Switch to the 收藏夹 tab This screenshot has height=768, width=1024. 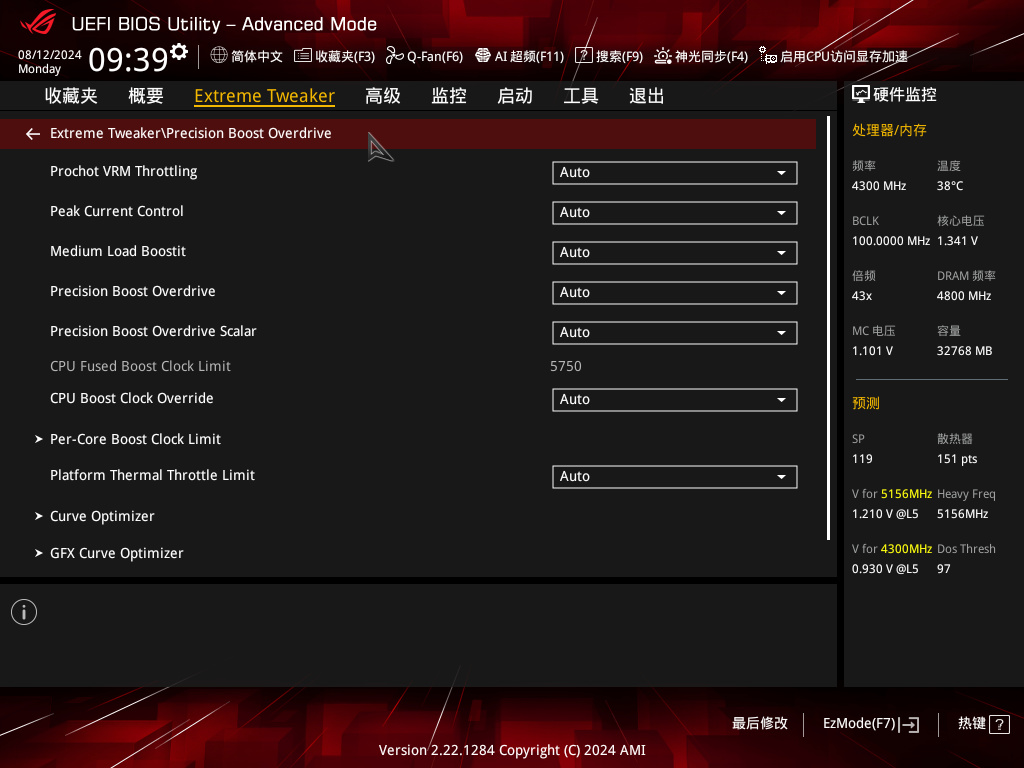[71, 96]
